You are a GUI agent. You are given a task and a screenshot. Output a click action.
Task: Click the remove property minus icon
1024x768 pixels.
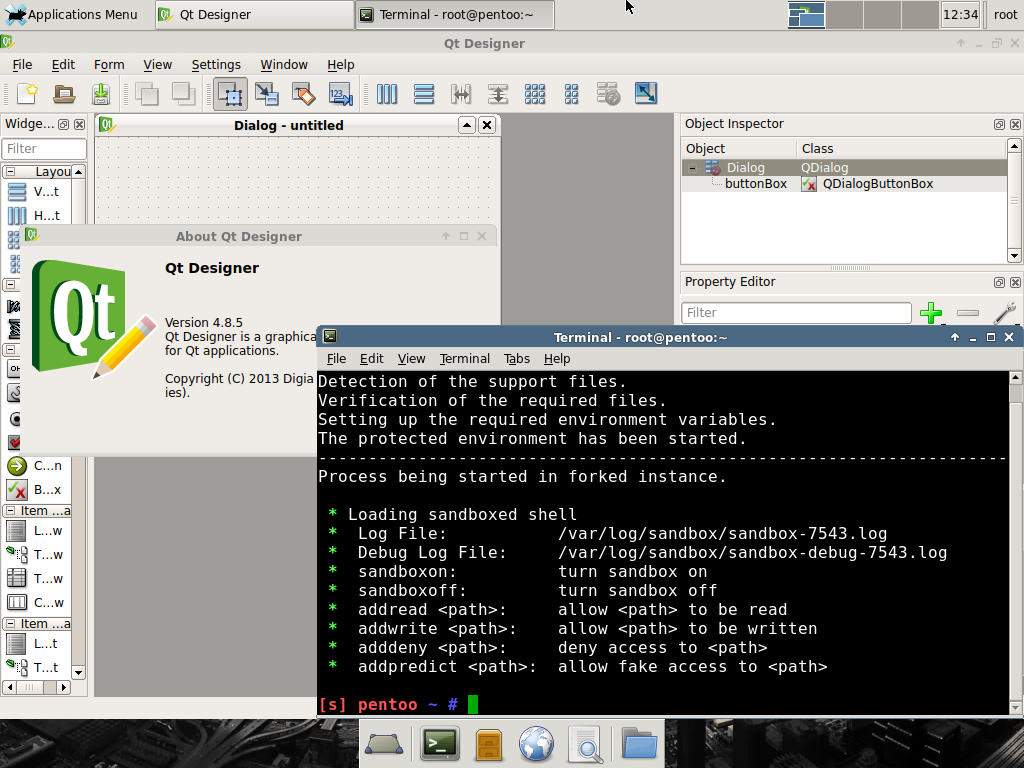click(x=968, y=313)
